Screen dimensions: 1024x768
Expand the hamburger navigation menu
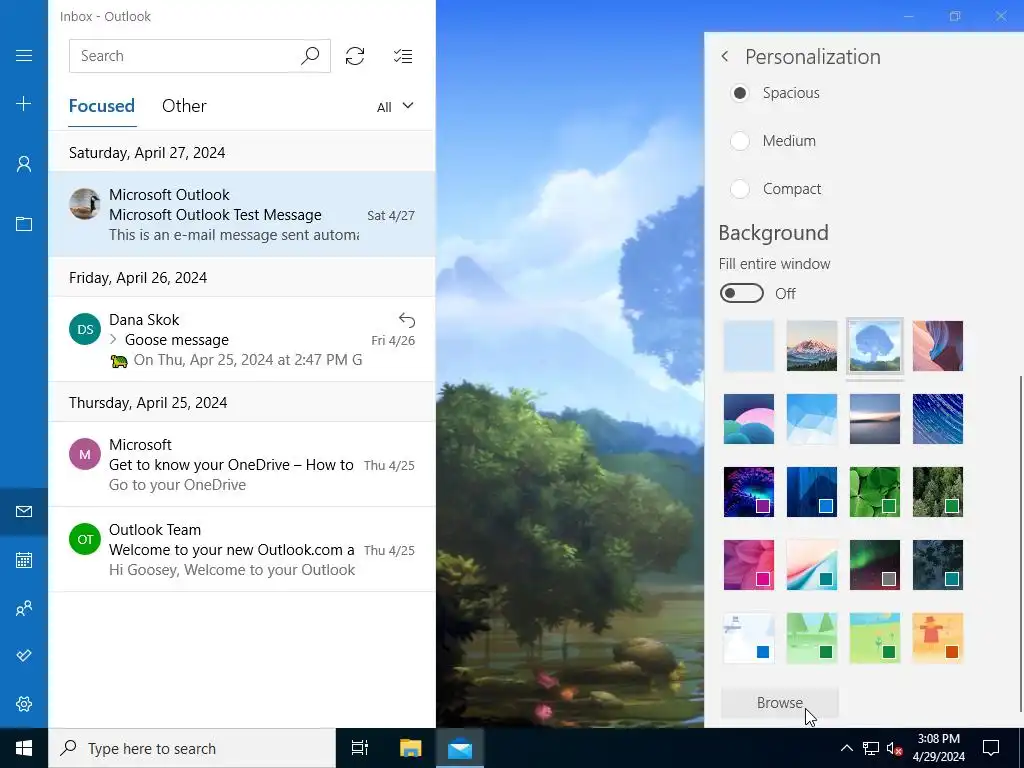24,56
